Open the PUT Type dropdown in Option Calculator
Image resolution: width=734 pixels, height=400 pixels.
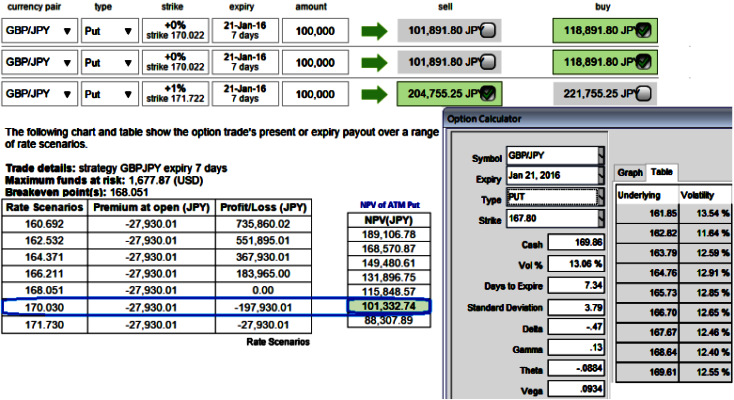(555, 197)
